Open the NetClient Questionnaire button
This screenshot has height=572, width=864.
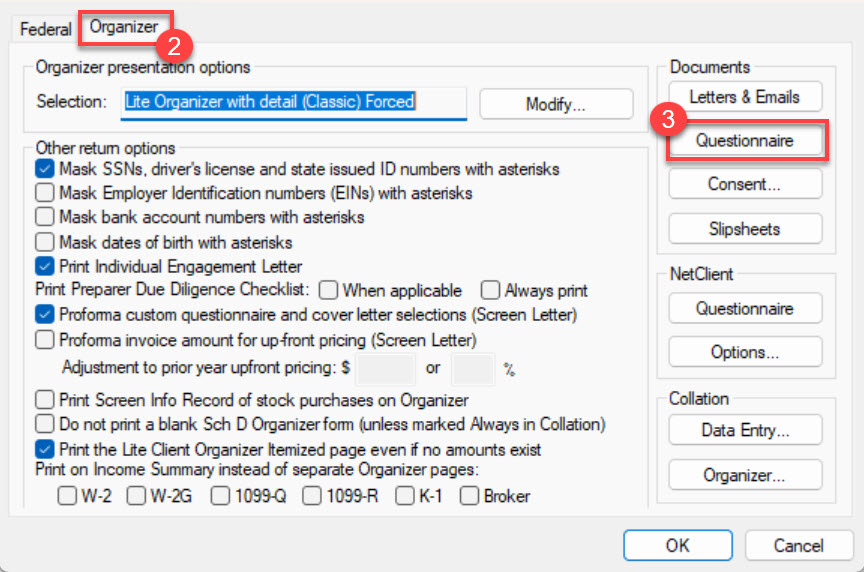pyautogui.click(x=744, y=309)
